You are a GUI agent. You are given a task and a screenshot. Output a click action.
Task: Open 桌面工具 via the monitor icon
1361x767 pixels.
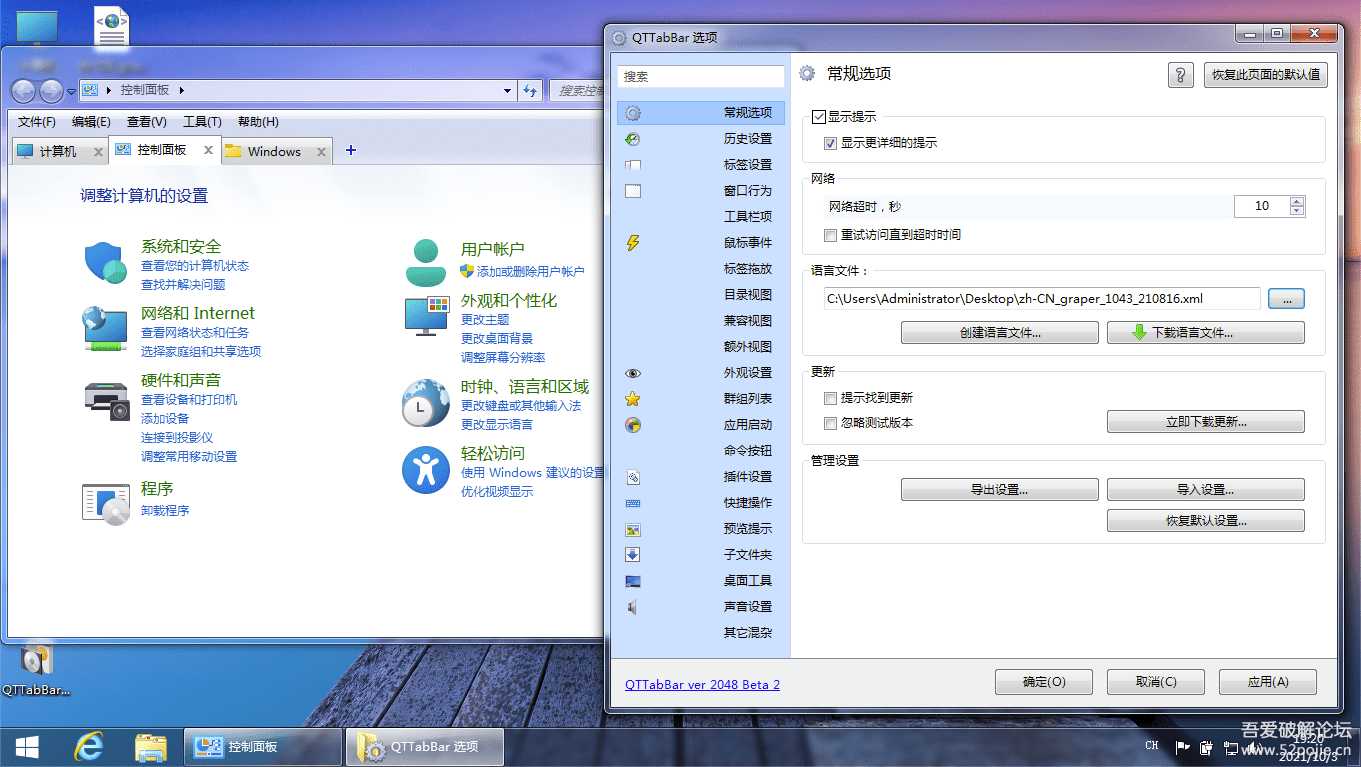click(x=632, y=580)
